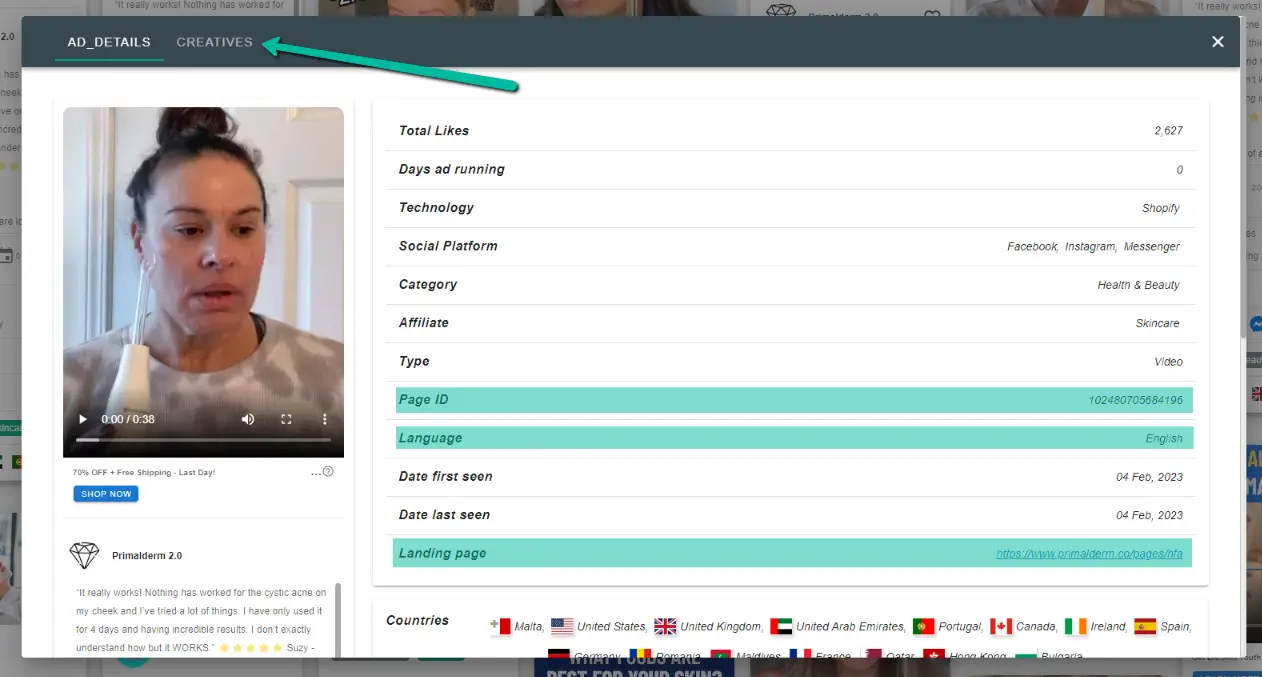Click the United Arab Emirates flag
Viewport: 1262px width, 677px height.
(x=781, y=627)
